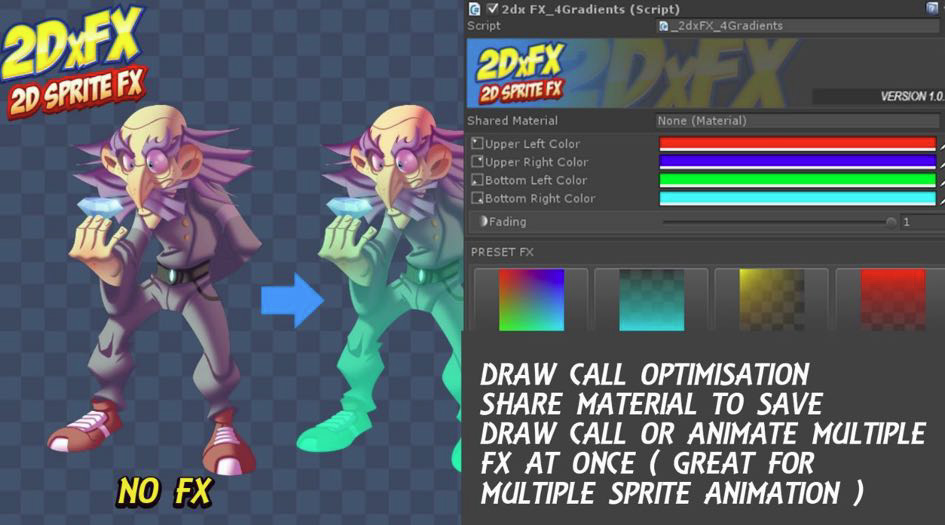Click the Bottom Right Color corner icon

(x=477, y=198)
